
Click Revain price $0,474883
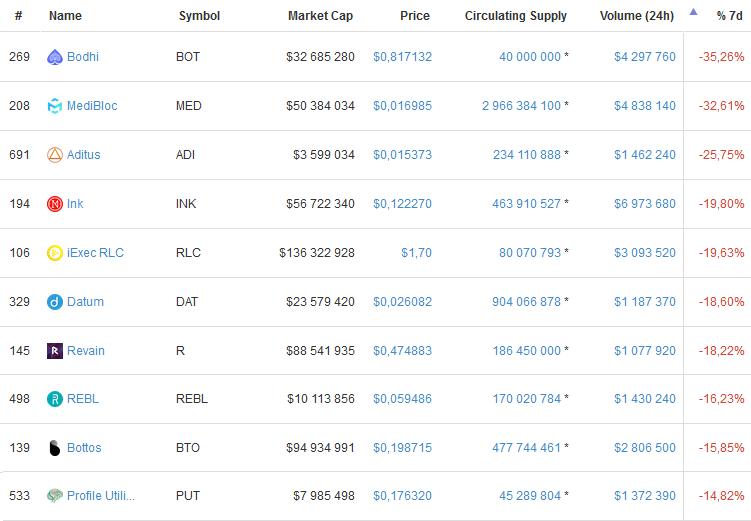point(402,351)
